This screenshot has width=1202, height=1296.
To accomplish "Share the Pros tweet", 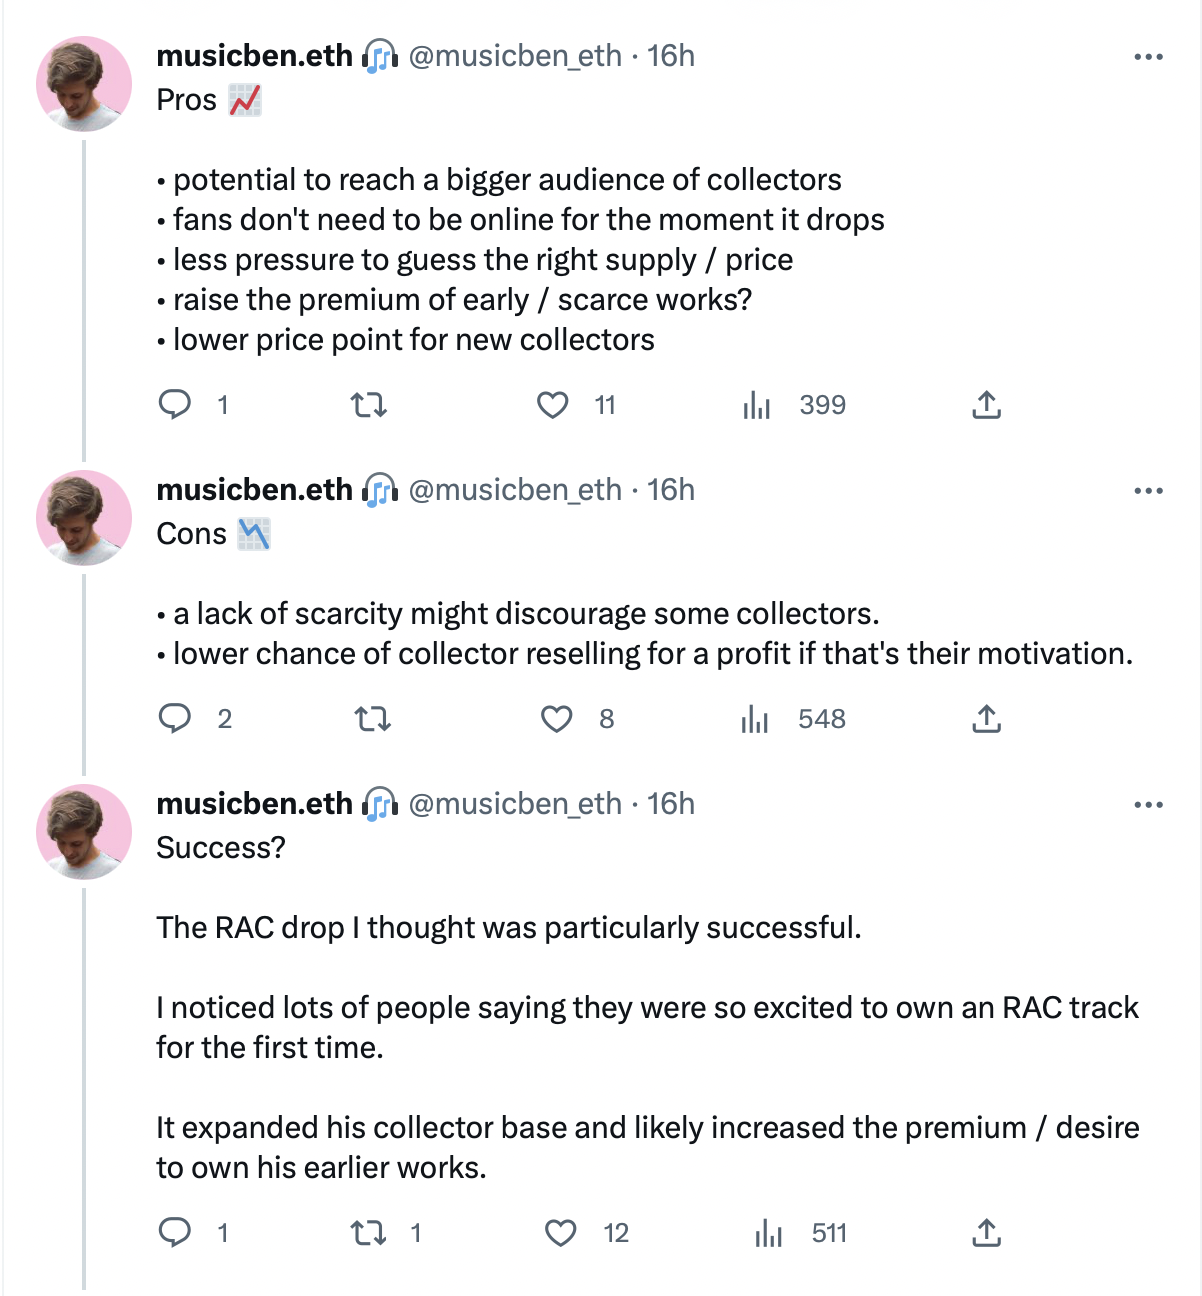I will [986, 405].
